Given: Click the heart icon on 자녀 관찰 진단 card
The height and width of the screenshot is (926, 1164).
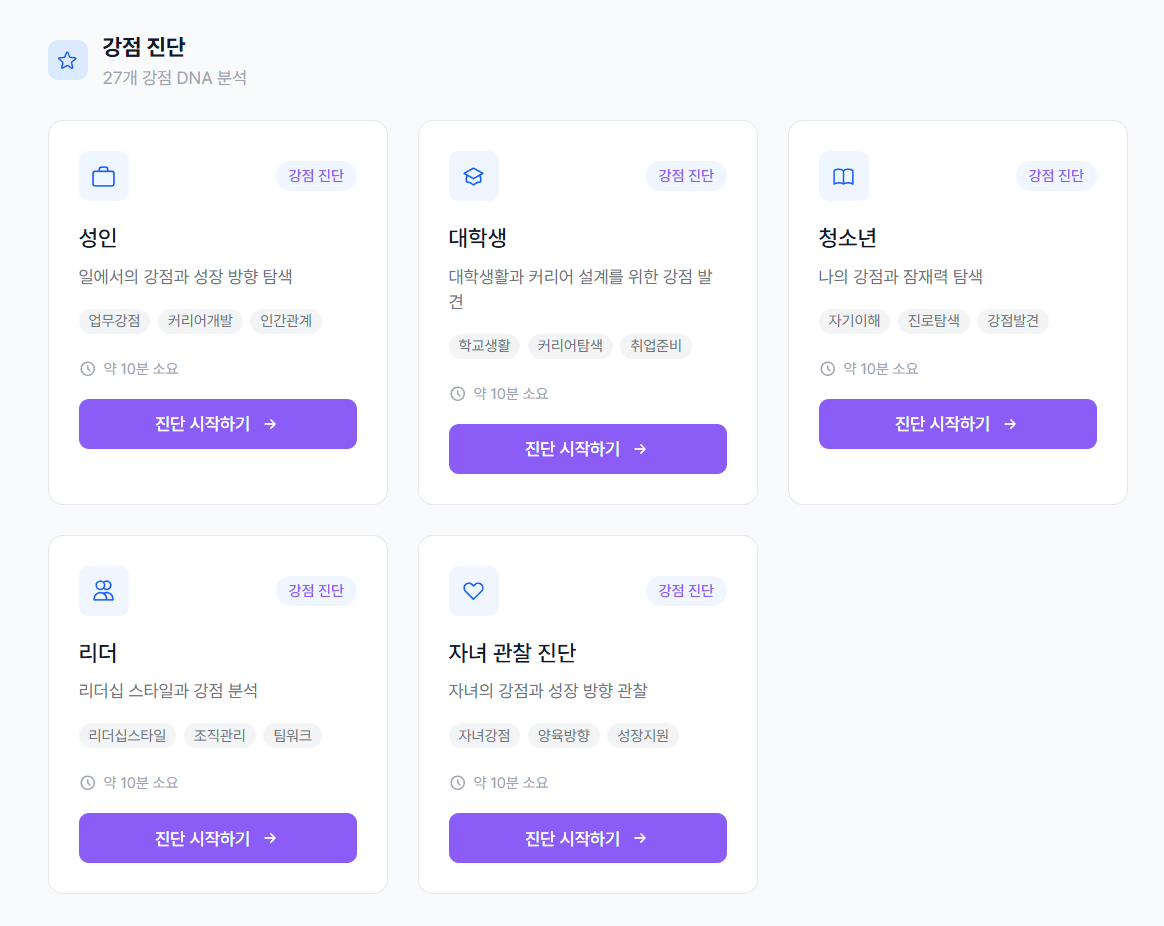Looking at the screenshot, I should [473, 590].
